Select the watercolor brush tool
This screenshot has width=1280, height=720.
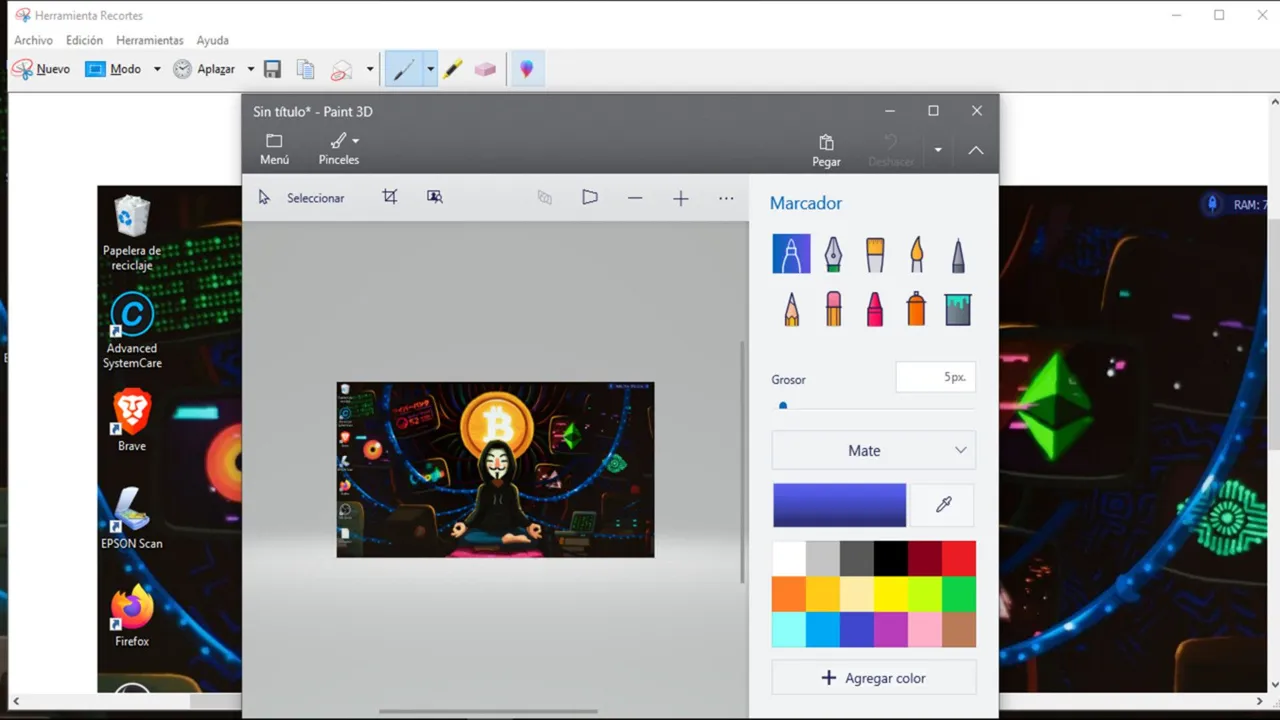tap(916, 254)
